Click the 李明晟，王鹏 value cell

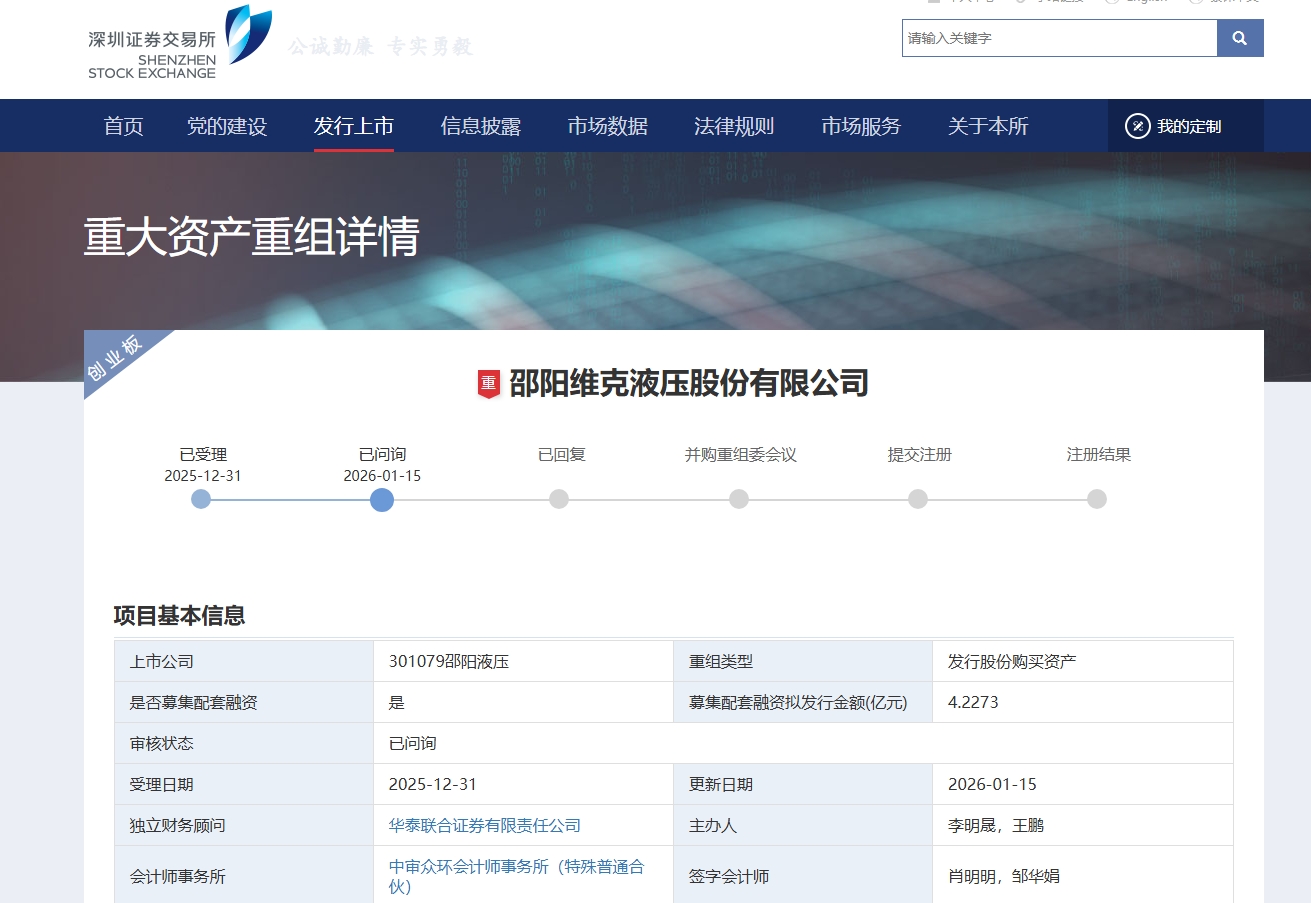point(1082,825)
